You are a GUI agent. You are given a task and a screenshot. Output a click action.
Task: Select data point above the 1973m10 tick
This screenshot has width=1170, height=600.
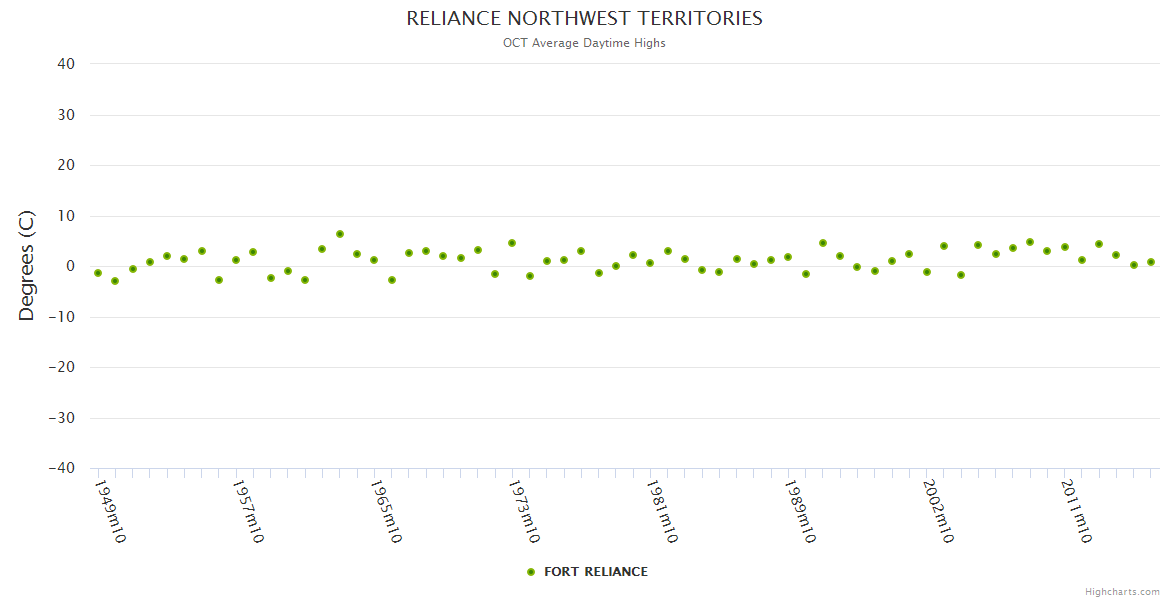tap(512, 243)
